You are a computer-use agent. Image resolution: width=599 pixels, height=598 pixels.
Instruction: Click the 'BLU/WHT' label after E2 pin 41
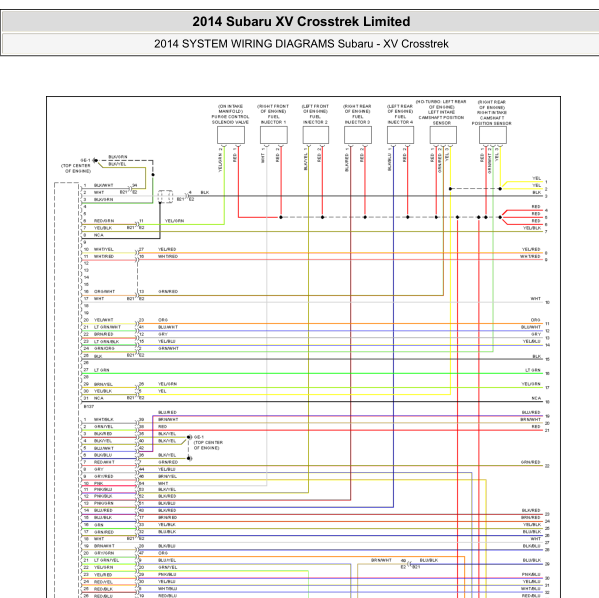pyautogui.click(x=168, y=327)
